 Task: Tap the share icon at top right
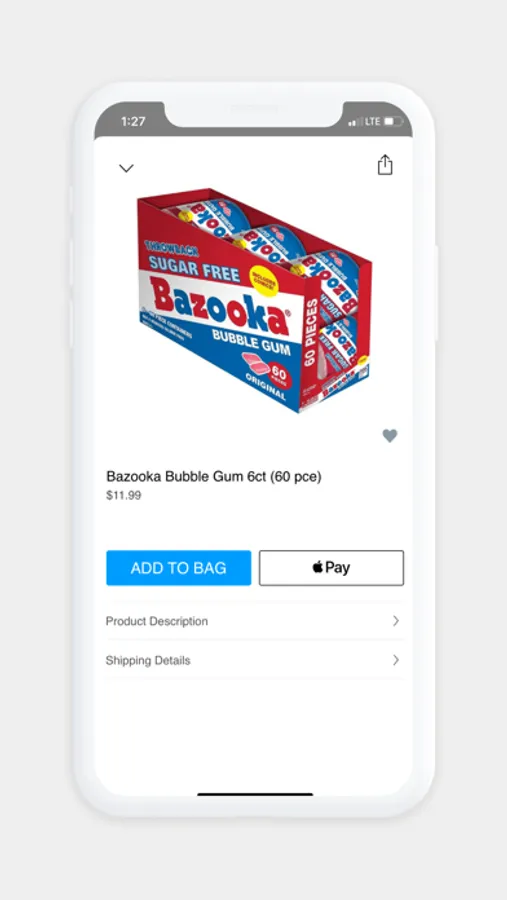385,165
